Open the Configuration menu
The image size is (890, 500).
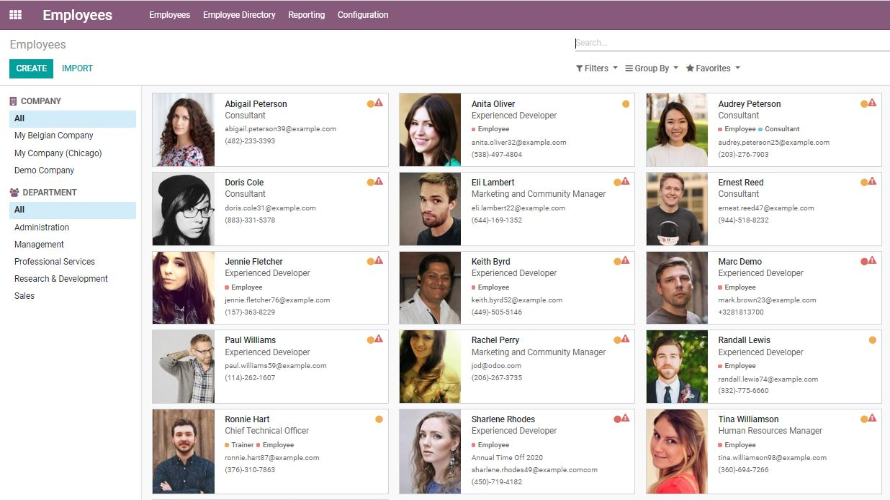coord(363,15)
